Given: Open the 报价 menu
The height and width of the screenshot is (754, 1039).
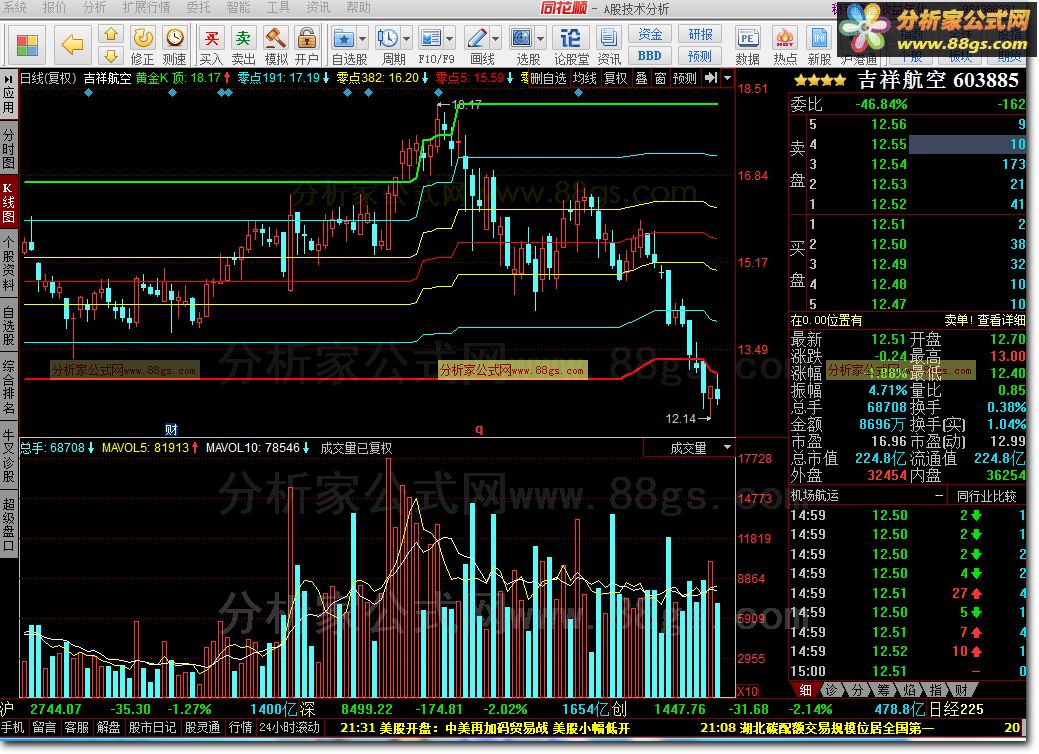Looking at the screenshot, I should point(54,8).
